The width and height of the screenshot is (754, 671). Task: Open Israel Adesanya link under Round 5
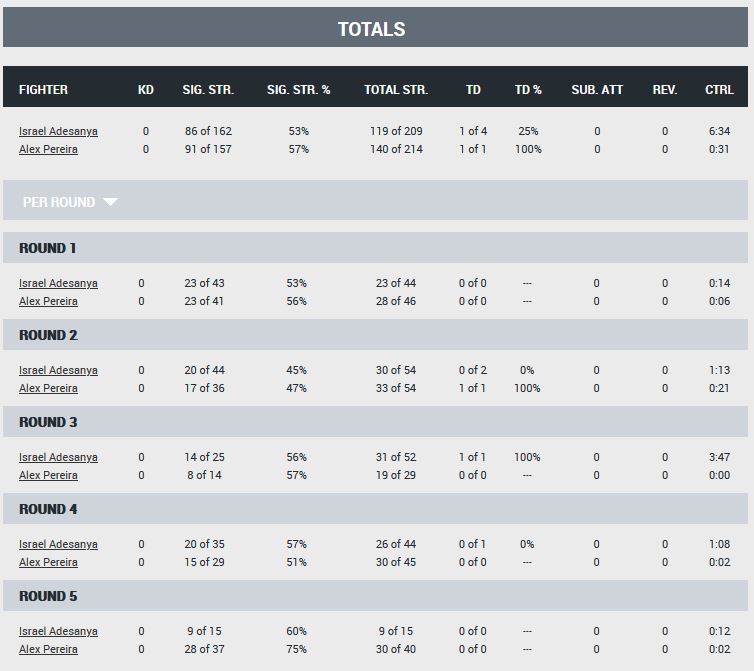pyautogui.click(x=58, y=632)
